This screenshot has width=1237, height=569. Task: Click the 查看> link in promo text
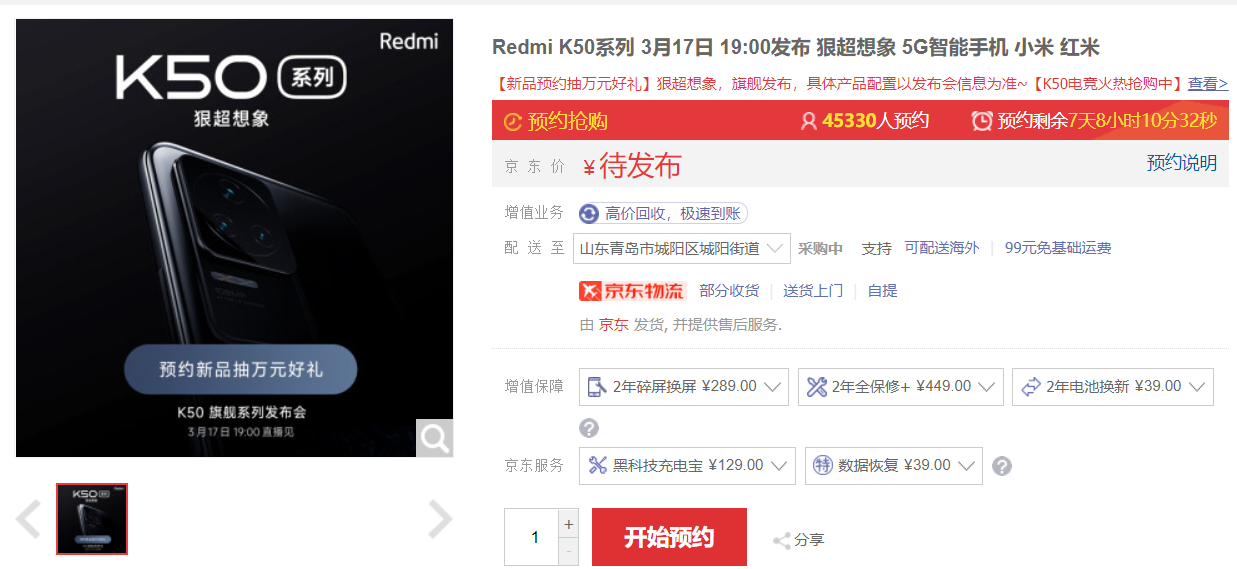(x=1208, y=84)
